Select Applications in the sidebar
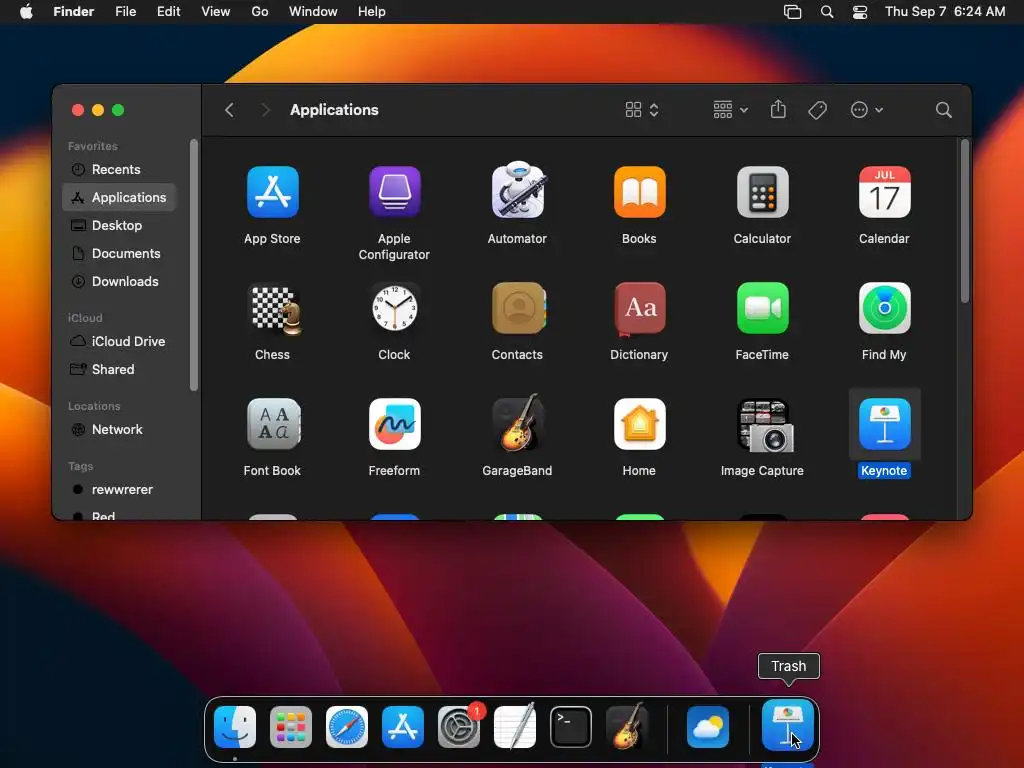The height and width of the screenshot is (768, 1024). pyautogui.click(x=119, y=197)
